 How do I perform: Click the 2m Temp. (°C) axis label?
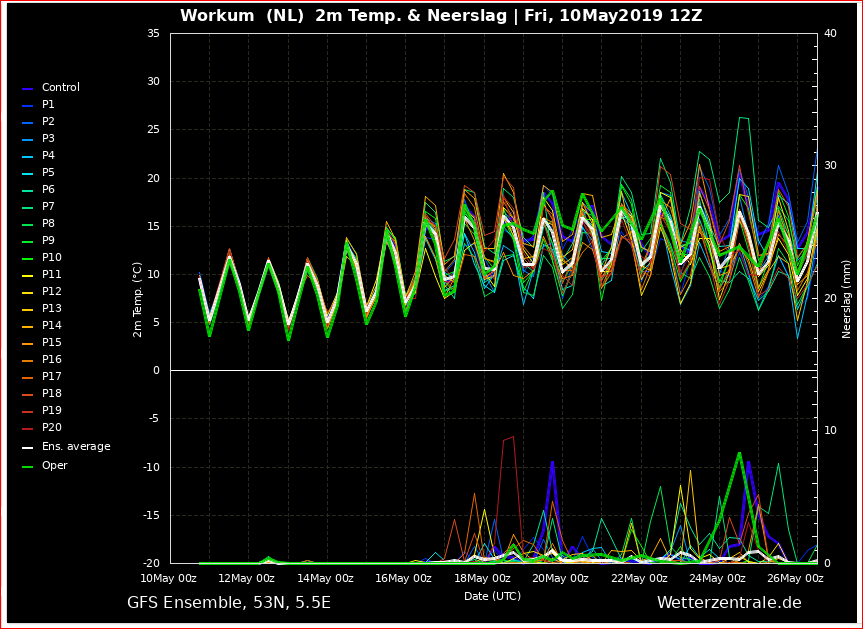138,299
